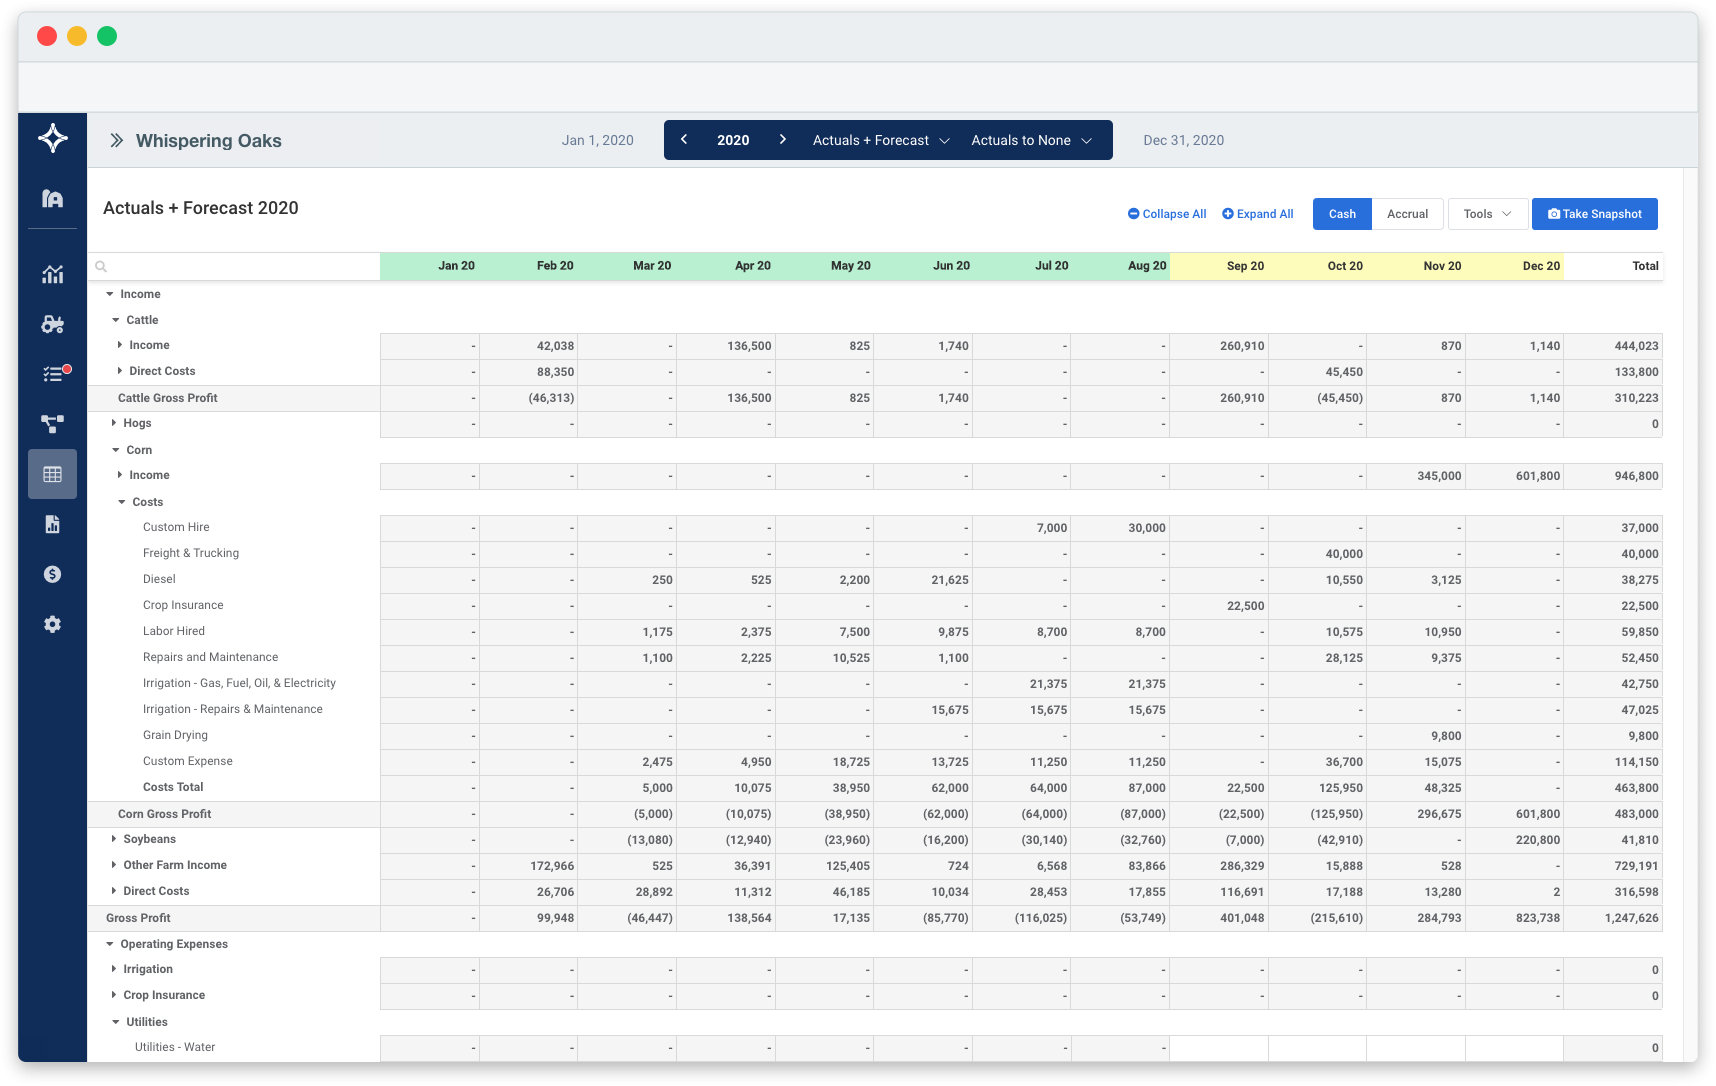Viewport: 1716px width, 1086px height.
Task: Open settings gear in sidebar
Action: pos(53,624)
